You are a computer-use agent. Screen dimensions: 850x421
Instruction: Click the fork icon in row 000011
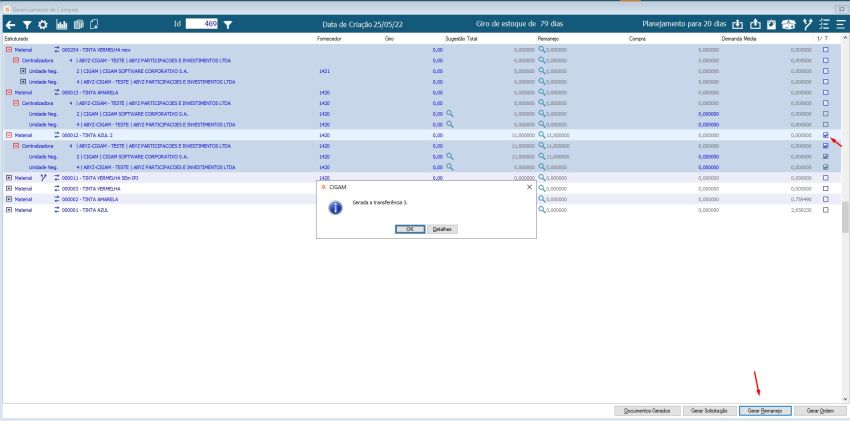pyautogui.click(x=44, y=178)
